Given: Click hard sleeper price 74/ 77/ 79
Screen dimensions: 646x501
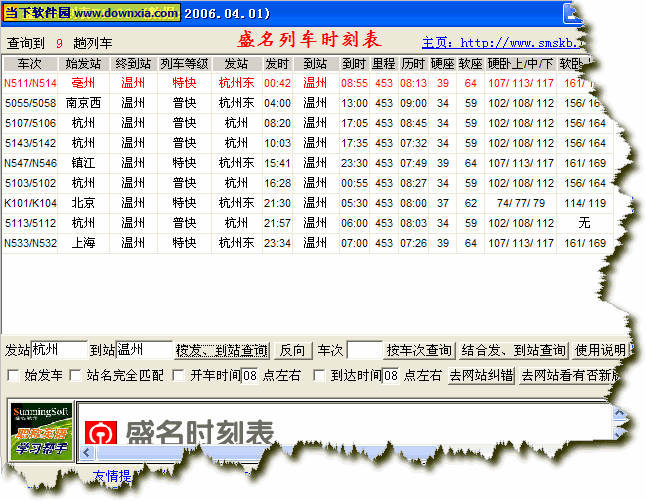Looking at the screenshot, I should click(x=521, y=203).
